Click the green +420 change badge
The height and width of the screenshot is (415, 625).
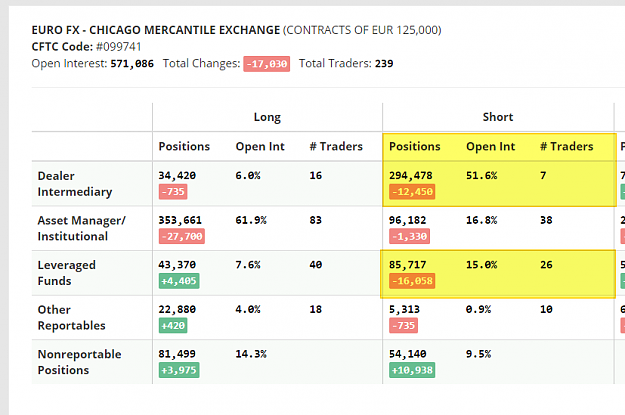[x=173, y=326]
